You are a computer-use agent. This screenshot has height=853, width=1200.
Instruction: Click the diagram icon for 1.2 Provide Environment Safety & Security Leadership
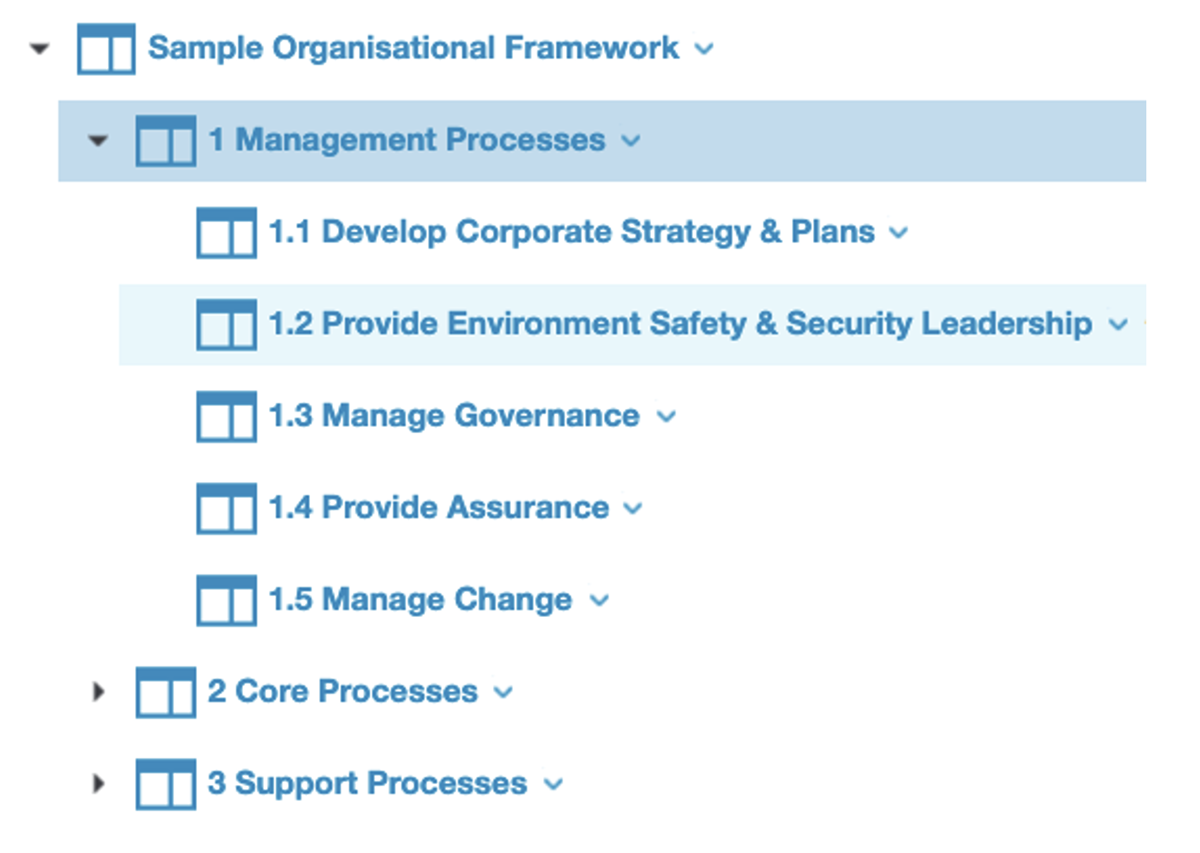point(225,324)
